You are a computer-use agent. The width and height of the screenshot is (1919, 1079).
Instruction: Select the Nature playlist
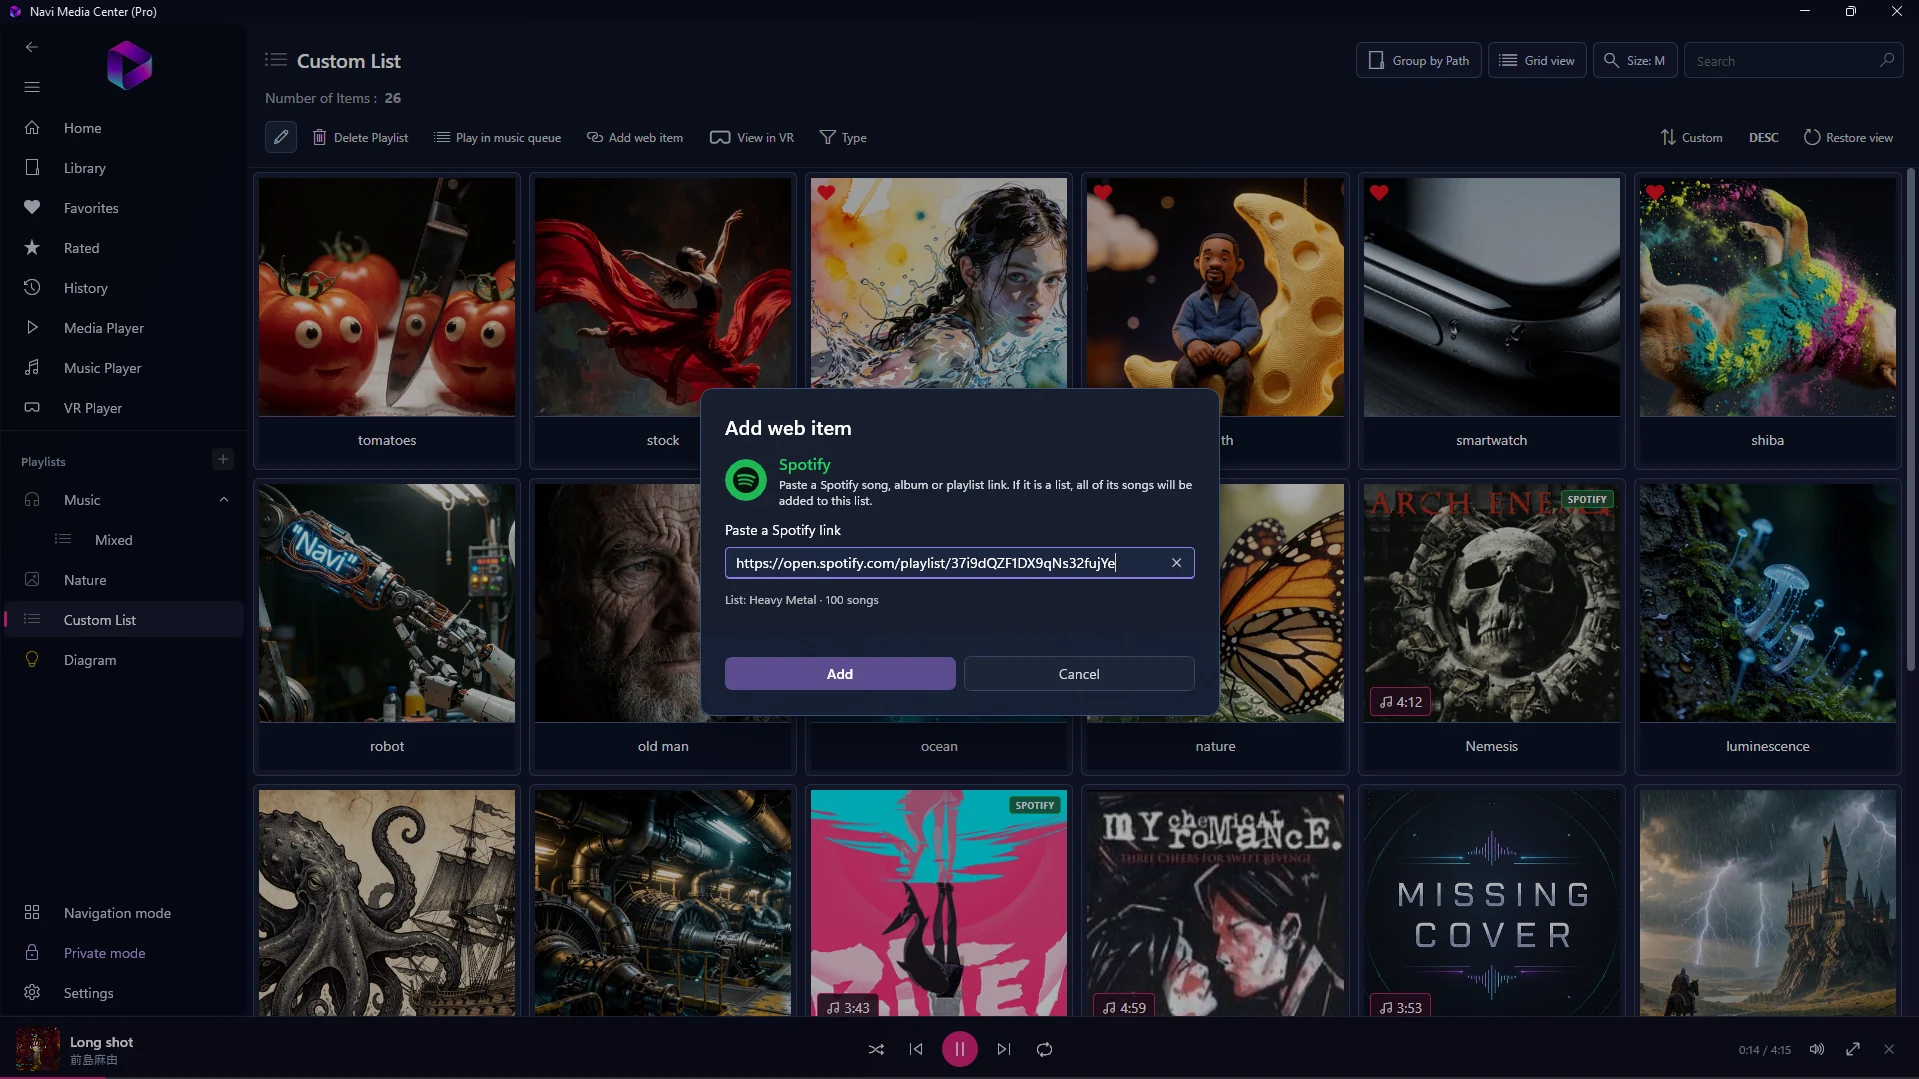(x=123, y=580)
